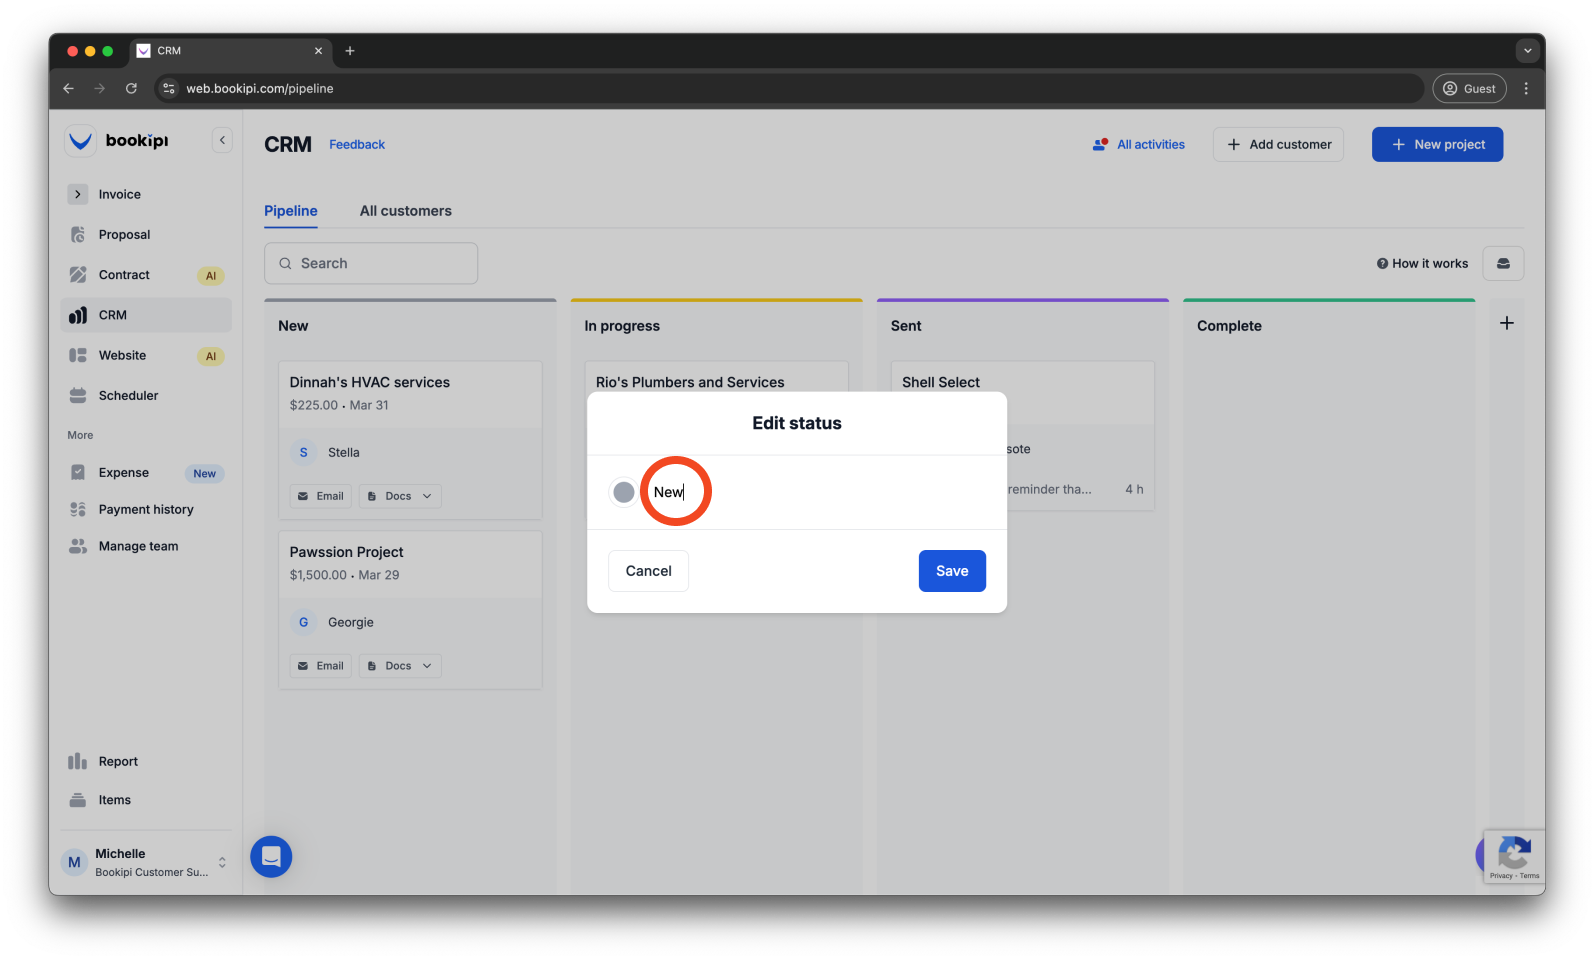Image resolution: width=1595 pixels, height=960 pixels.
Task: Click the browser back arrow
Action: (68, 89)
